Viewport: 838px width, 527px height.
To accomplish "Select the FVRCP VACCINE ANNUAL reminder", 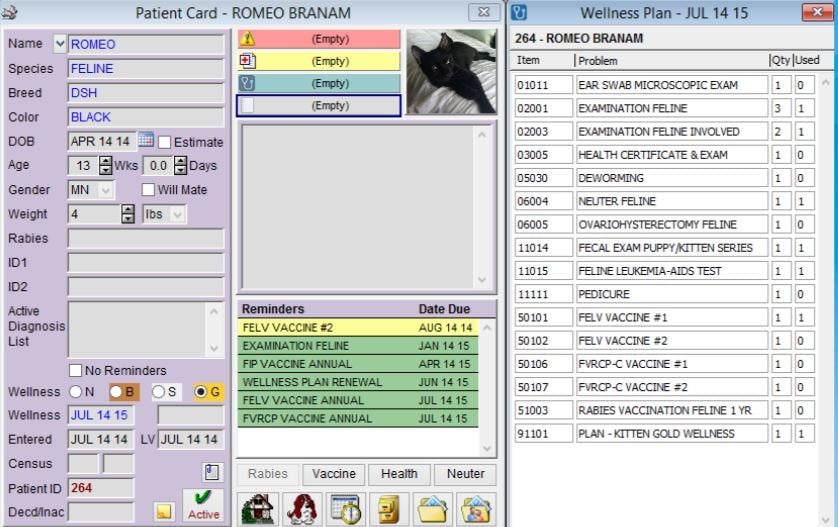I will [358, 418].
